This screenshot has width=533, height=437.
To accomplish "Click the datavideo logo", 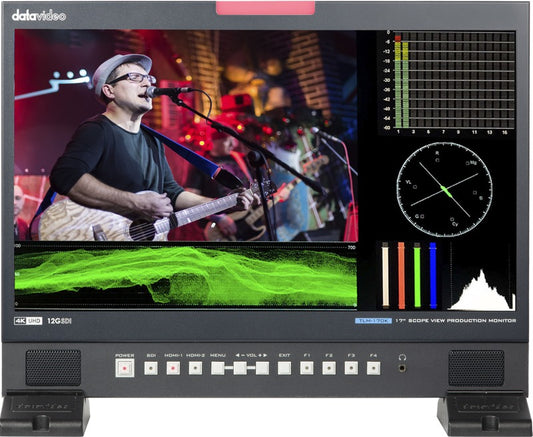I will [39, 16].
